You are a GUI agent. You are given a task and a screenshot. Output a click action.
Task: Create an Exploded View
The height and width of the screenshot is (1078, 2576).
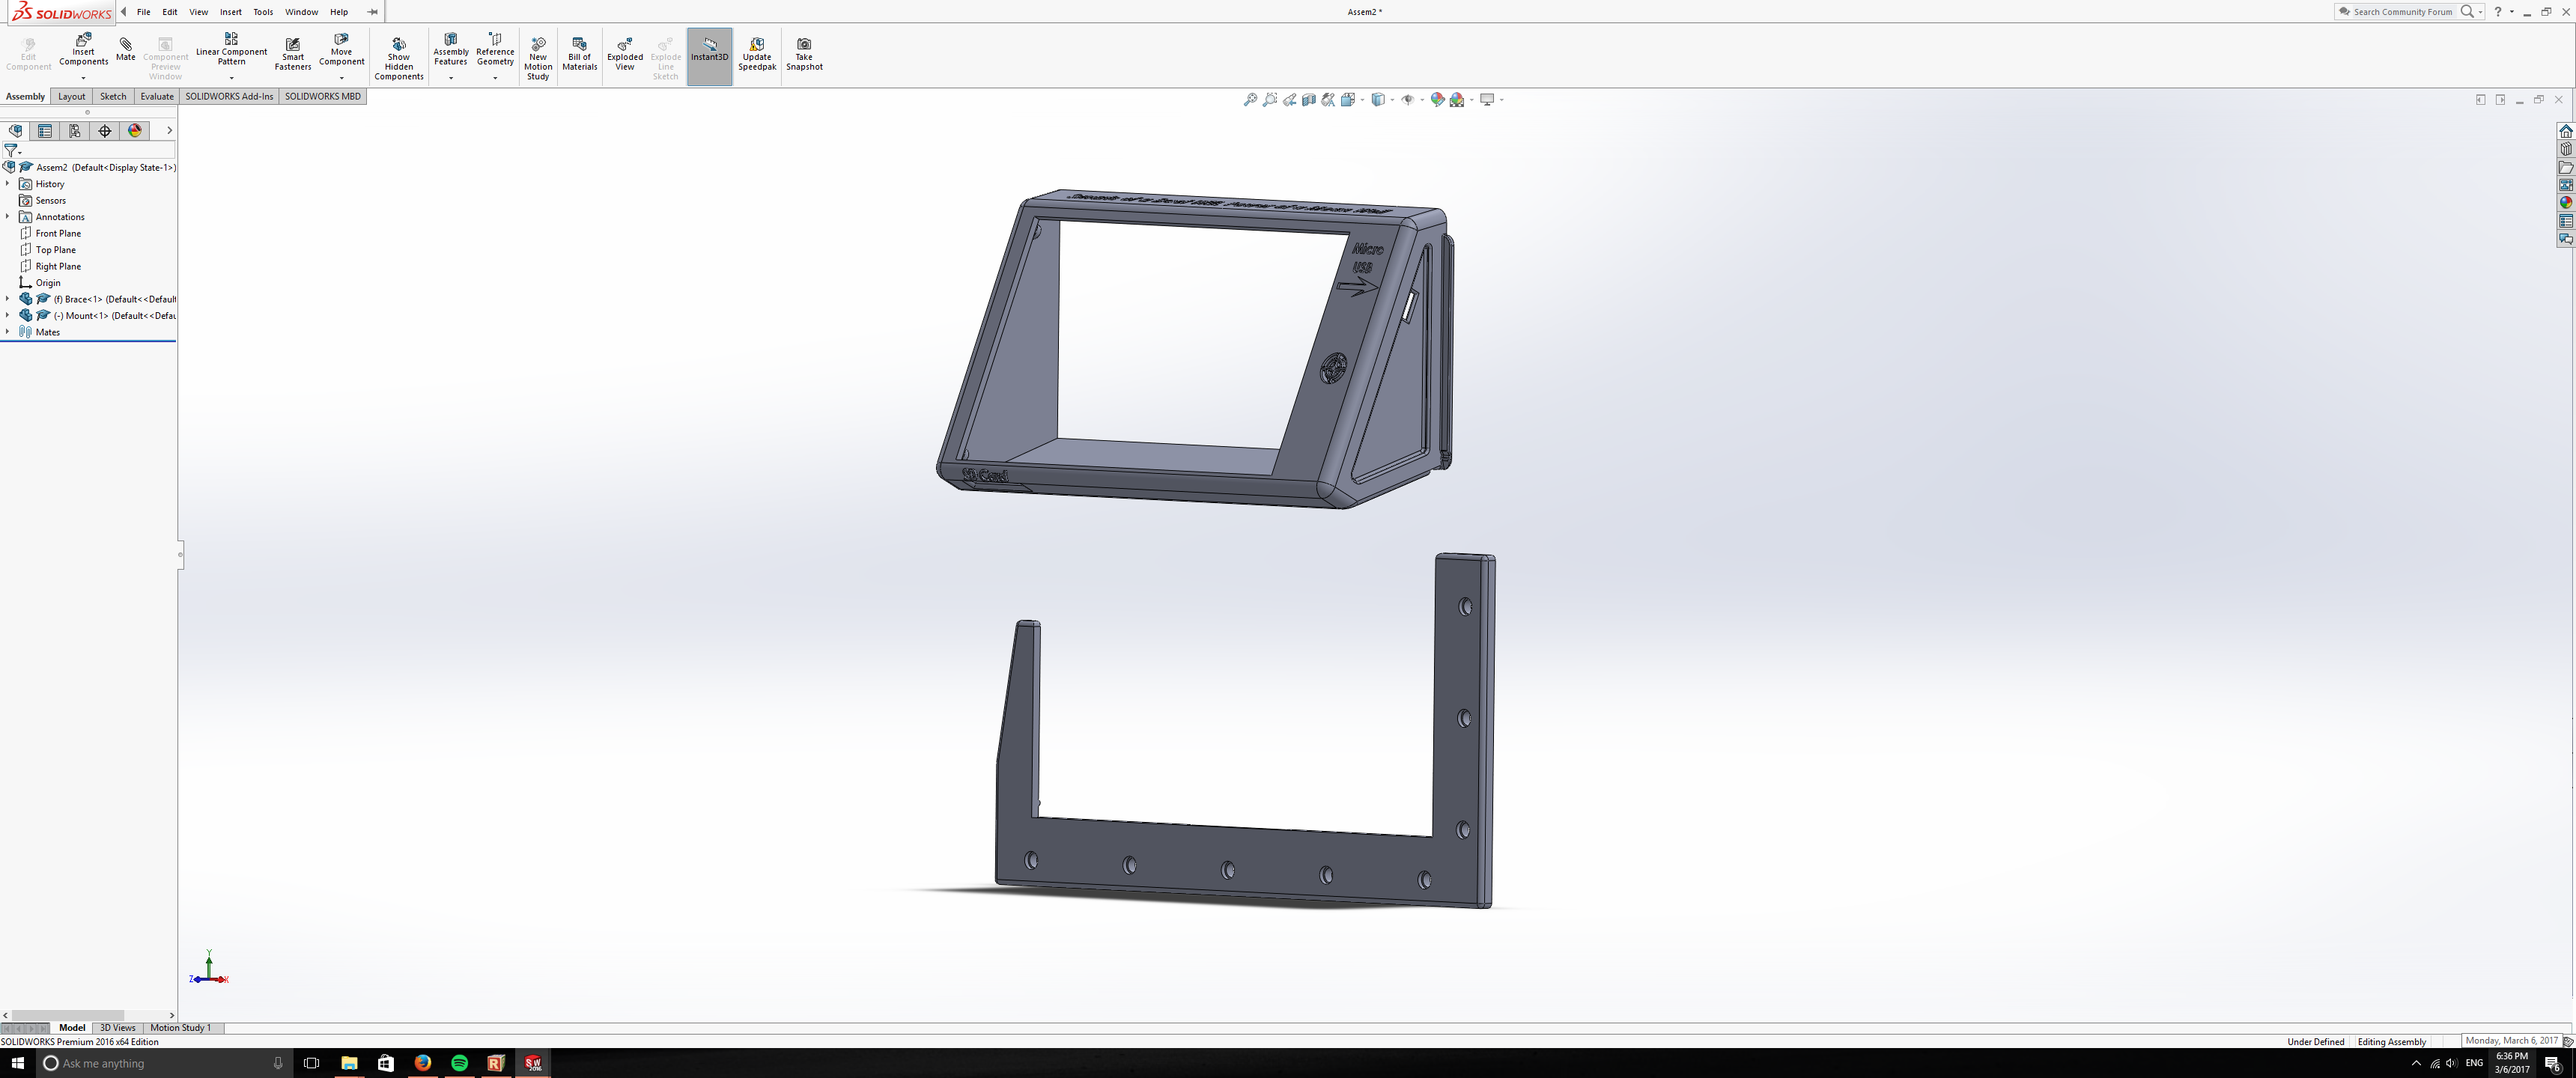(625, 54)
